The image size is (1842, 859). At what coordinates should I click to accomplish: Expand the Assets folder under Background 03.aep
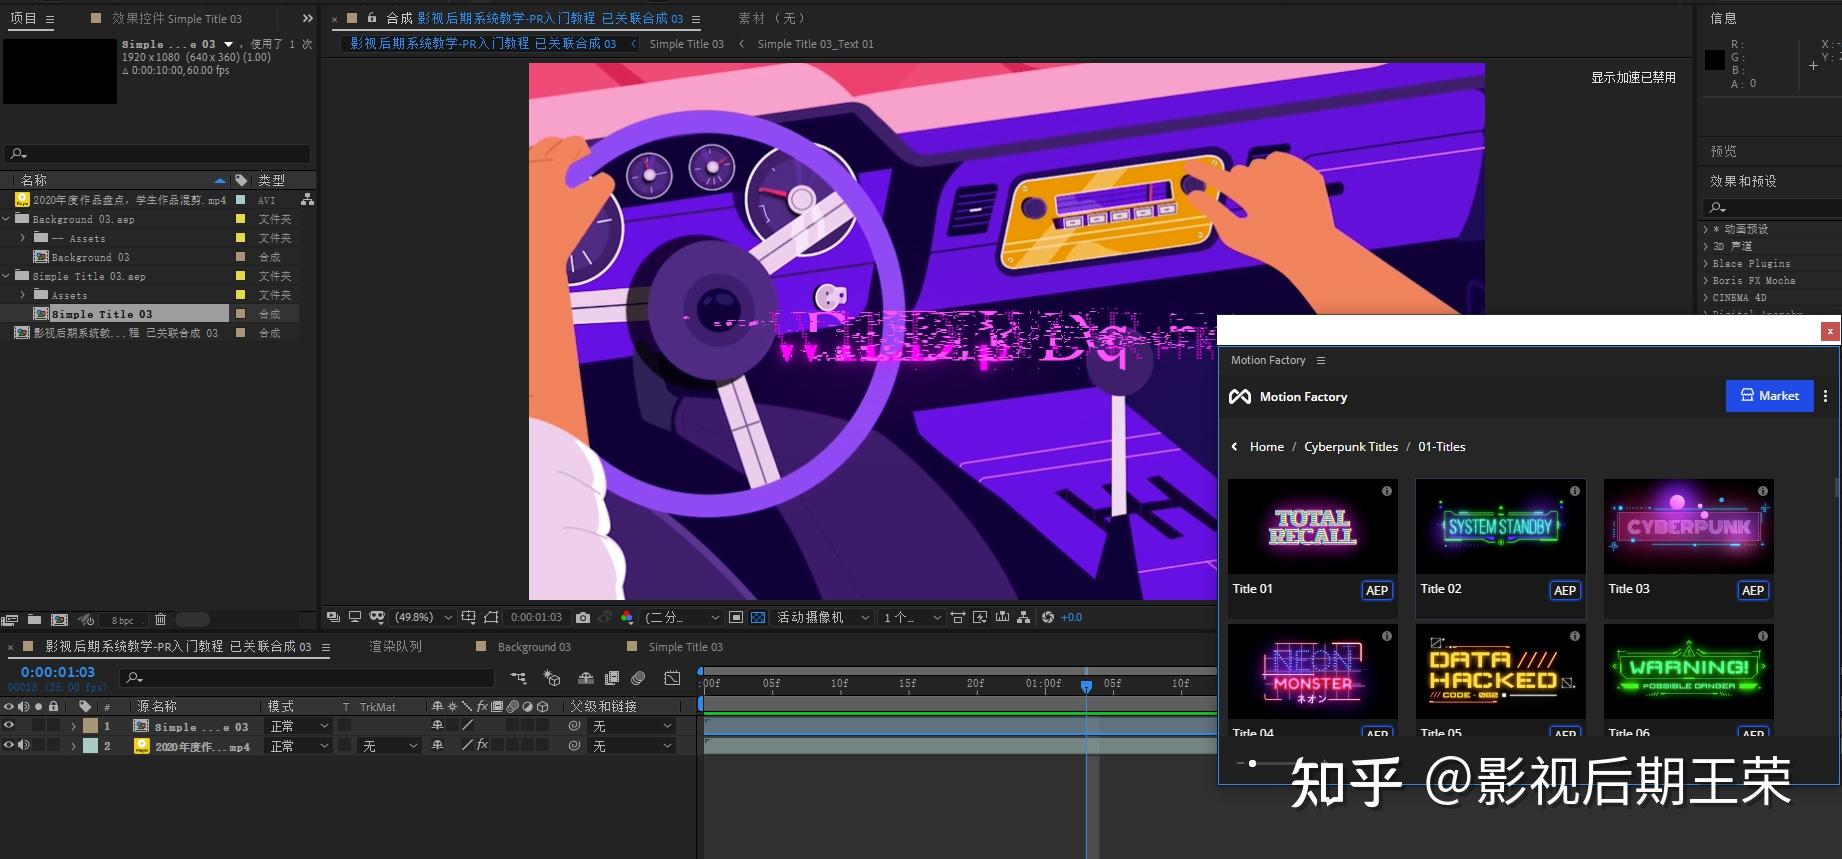click(23, 238)
